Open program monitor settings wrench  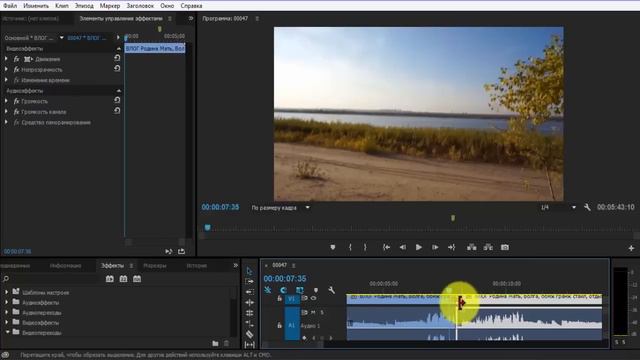pyautogui.click(x=587, y=207)
